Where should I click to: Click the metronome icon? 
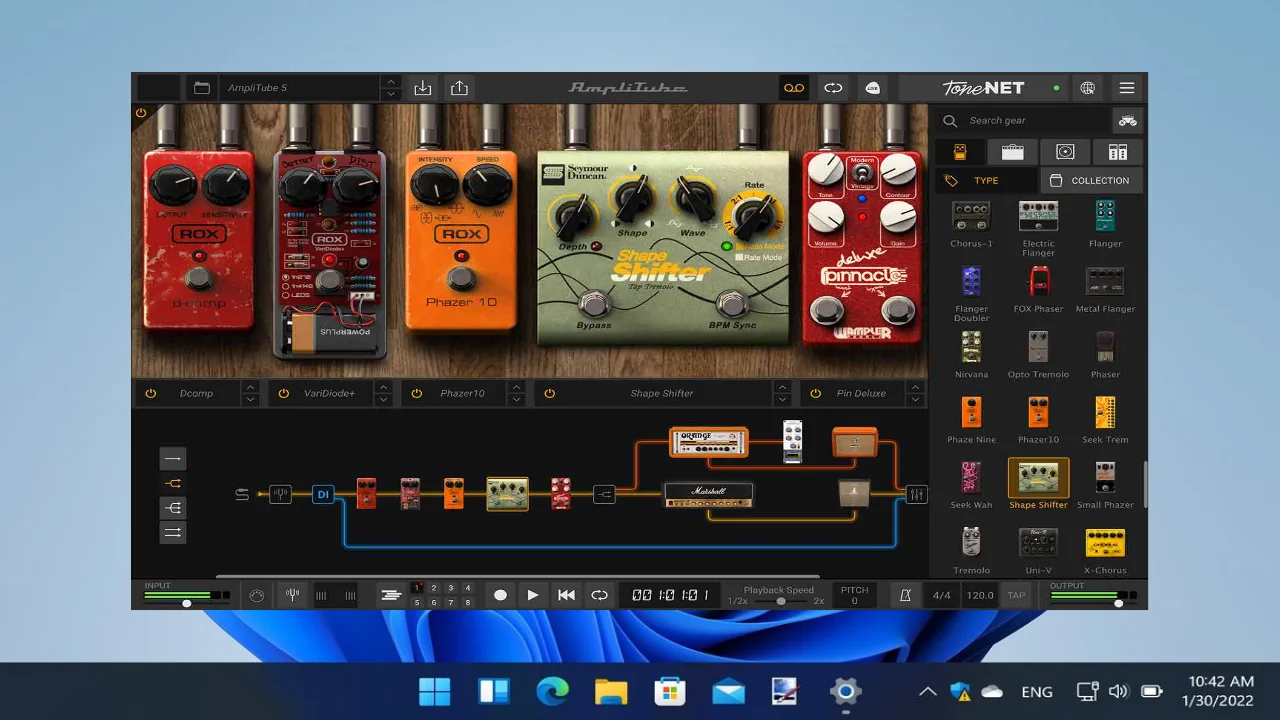click(905, 595)
